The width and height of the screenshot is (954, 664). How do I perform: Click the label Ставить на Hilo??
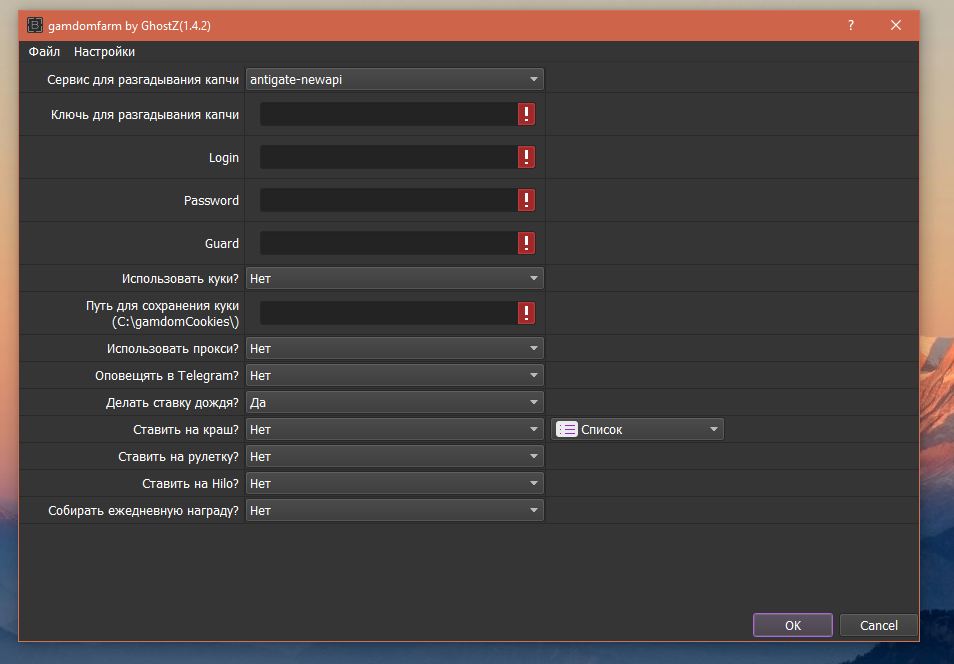(190, 484)
